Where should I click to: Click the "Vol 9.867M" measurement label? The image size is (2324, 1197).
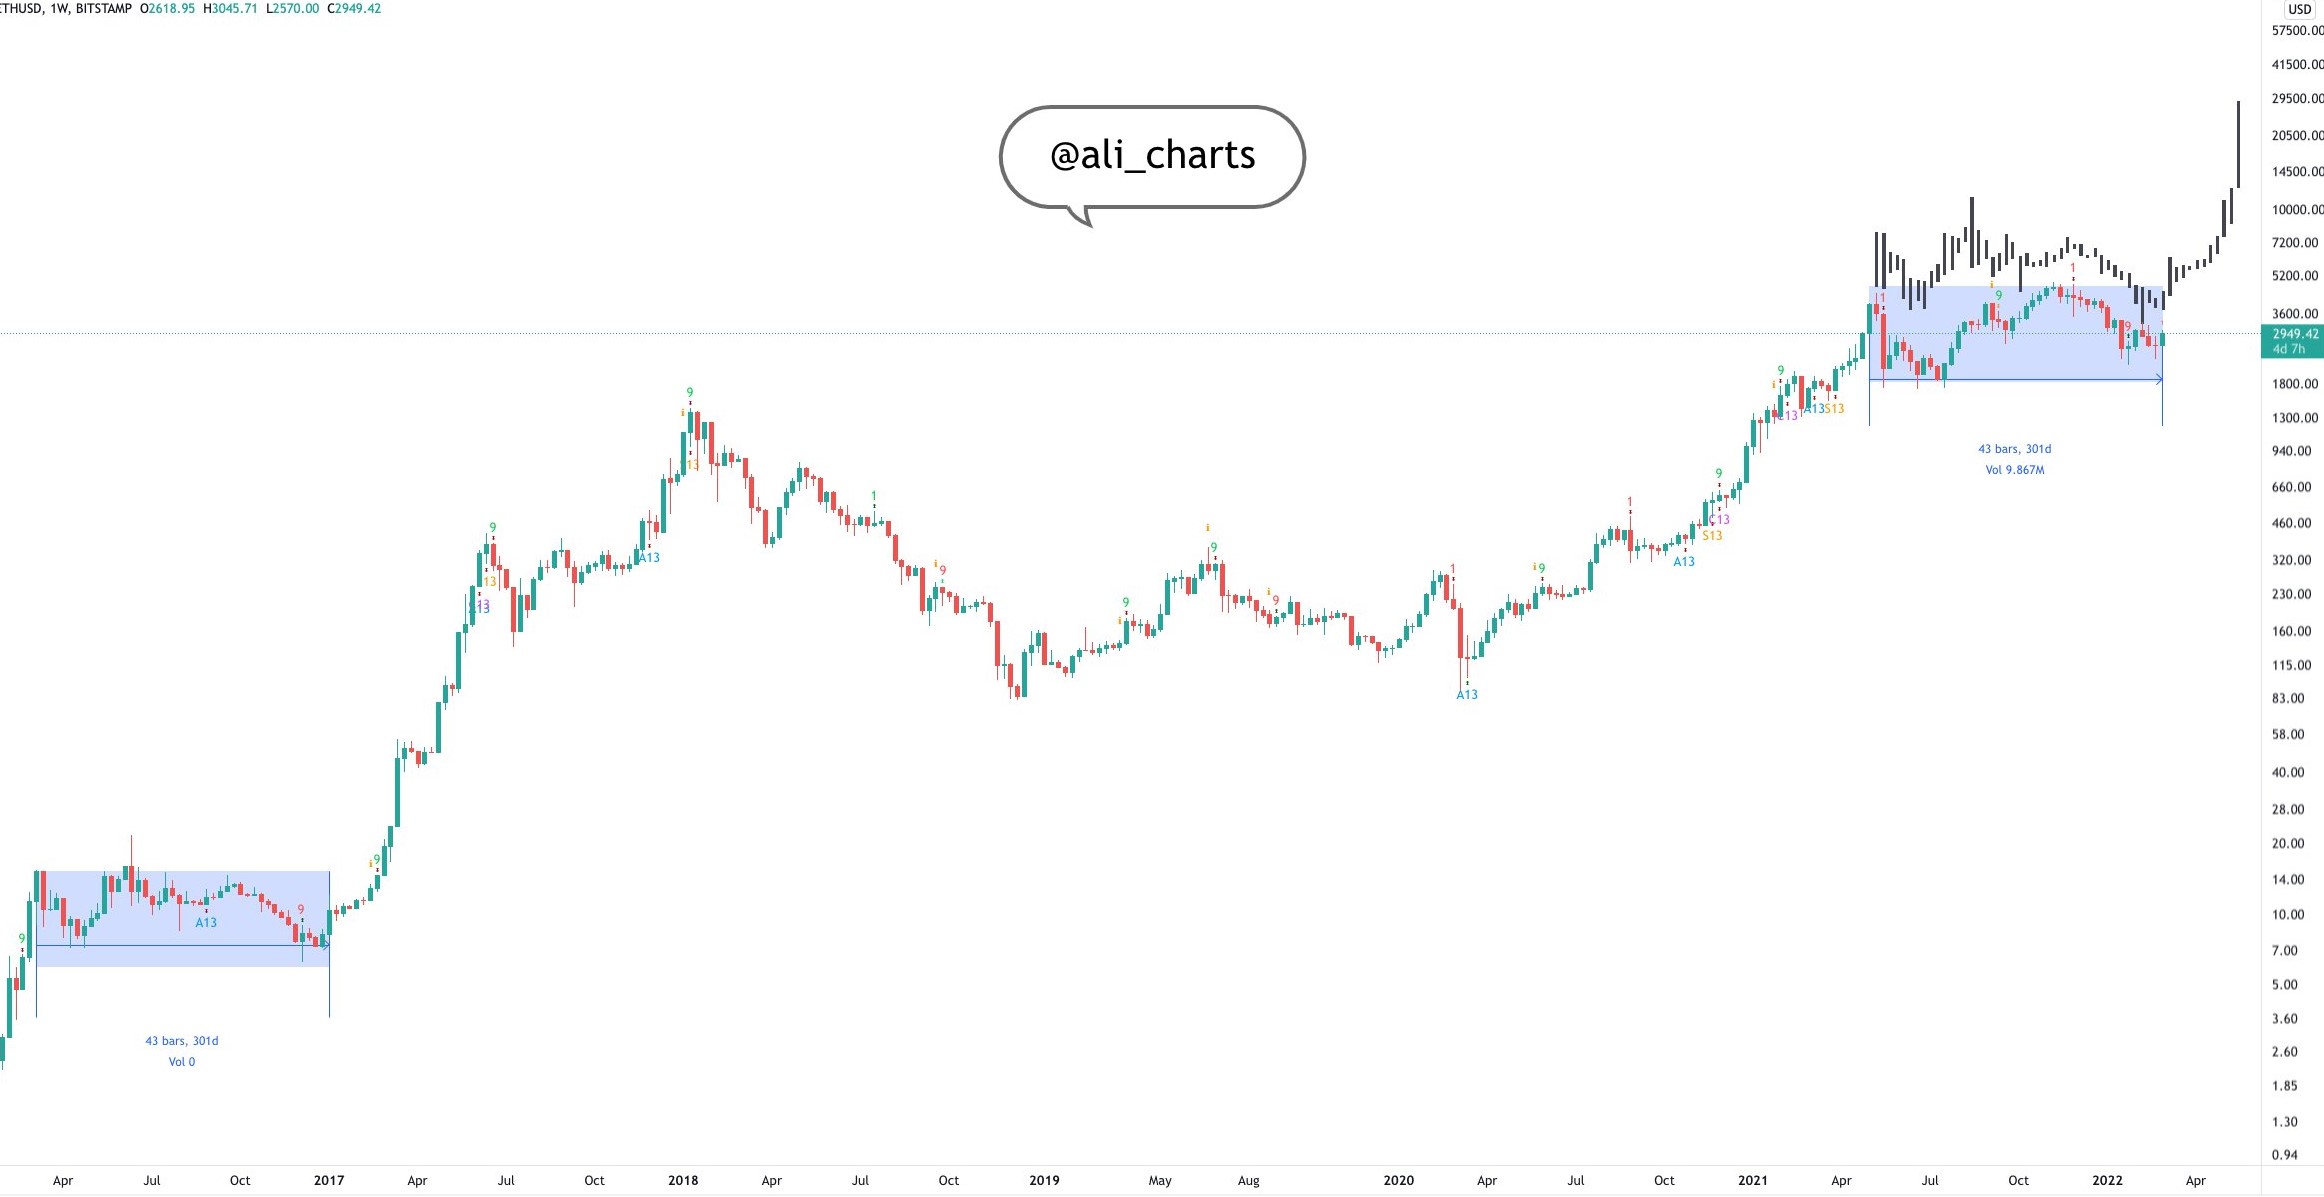[2014, 470]
